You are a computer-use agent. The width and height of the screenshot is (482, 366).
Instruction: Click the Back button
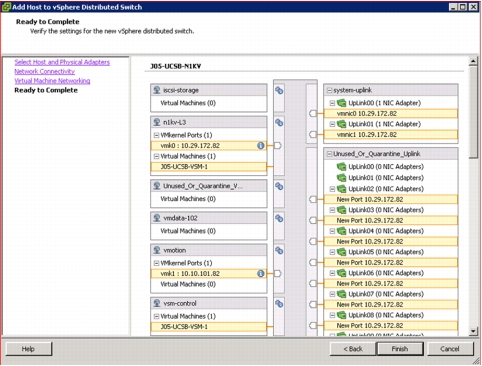click(353, 349)
